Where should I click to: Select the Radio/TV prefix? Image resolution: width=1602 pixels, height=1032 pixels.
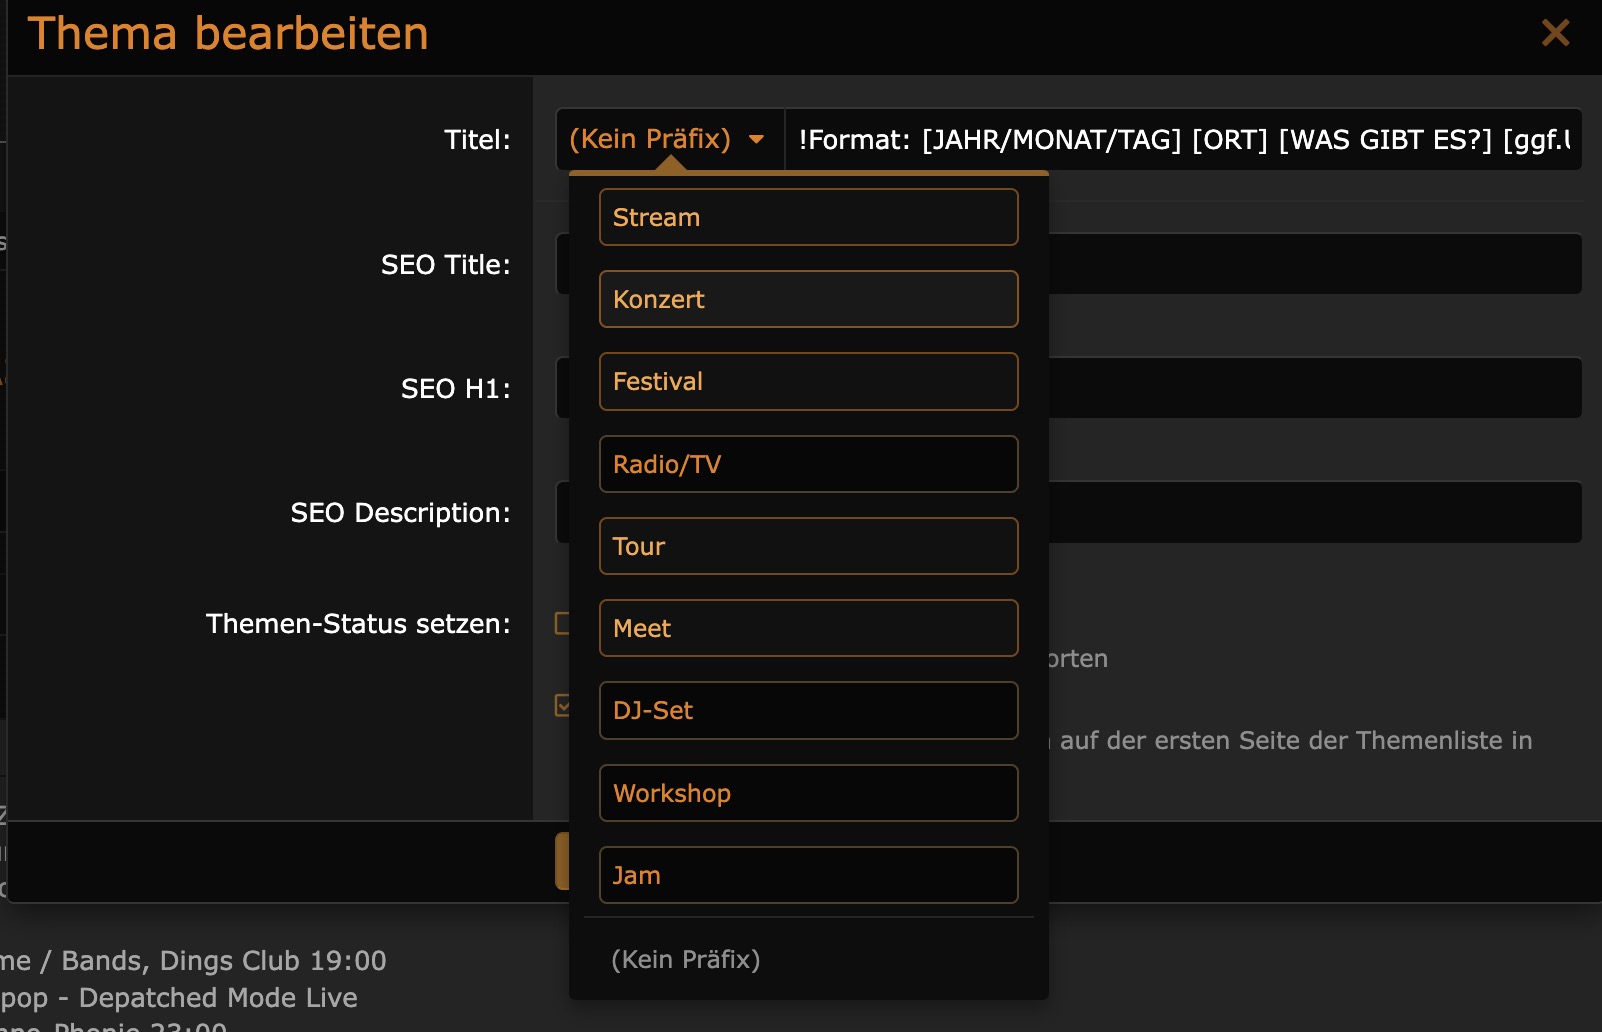808,464
